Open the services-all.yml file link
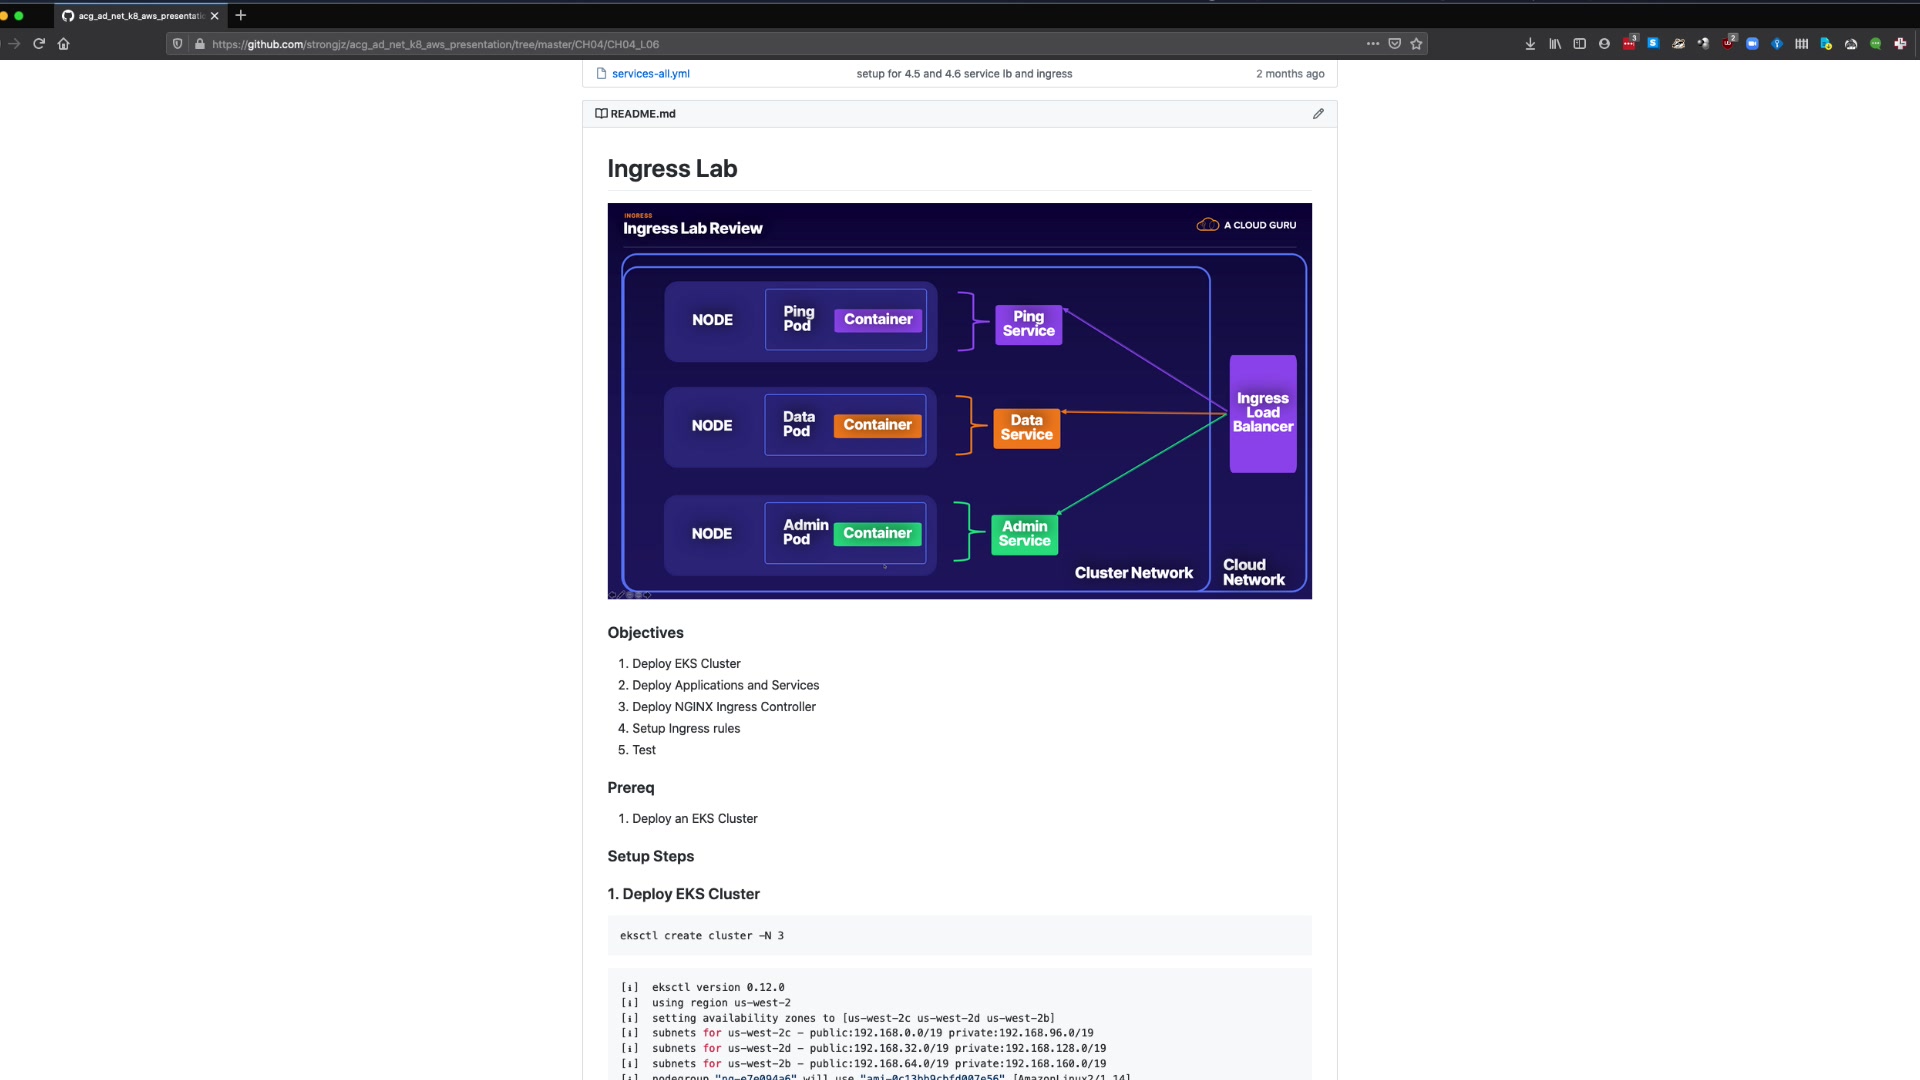This screenshot has height=1080, width=1920. pyautogui.click(x=650, y=74)
